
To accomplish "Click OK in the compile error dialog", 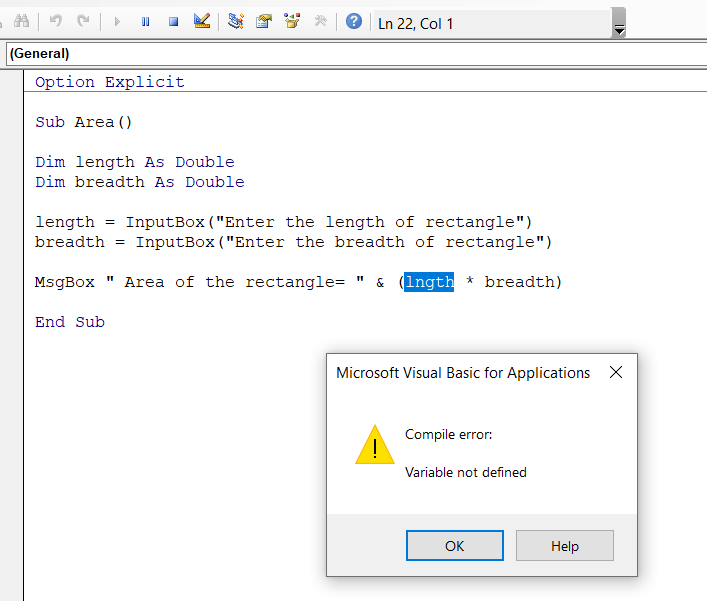I will (454, 546).
